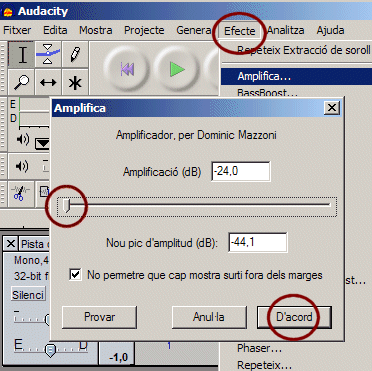372x371 pixels.
Task: Open the Genera menu
Action: (x=193, y=30)
